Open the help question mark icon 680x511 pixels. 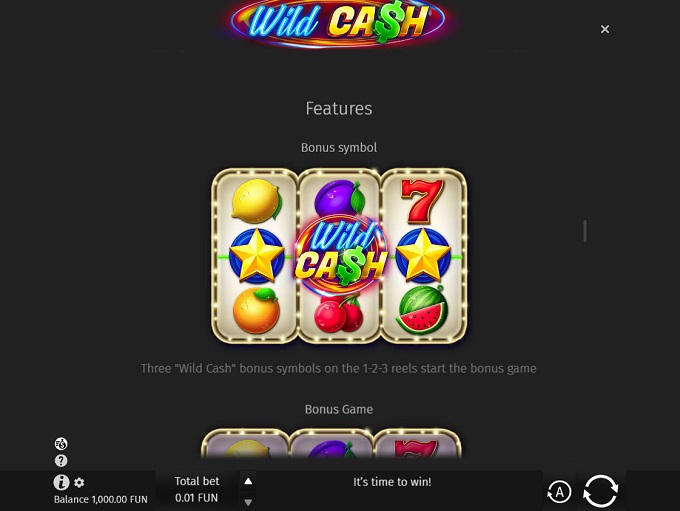(61, 460)
